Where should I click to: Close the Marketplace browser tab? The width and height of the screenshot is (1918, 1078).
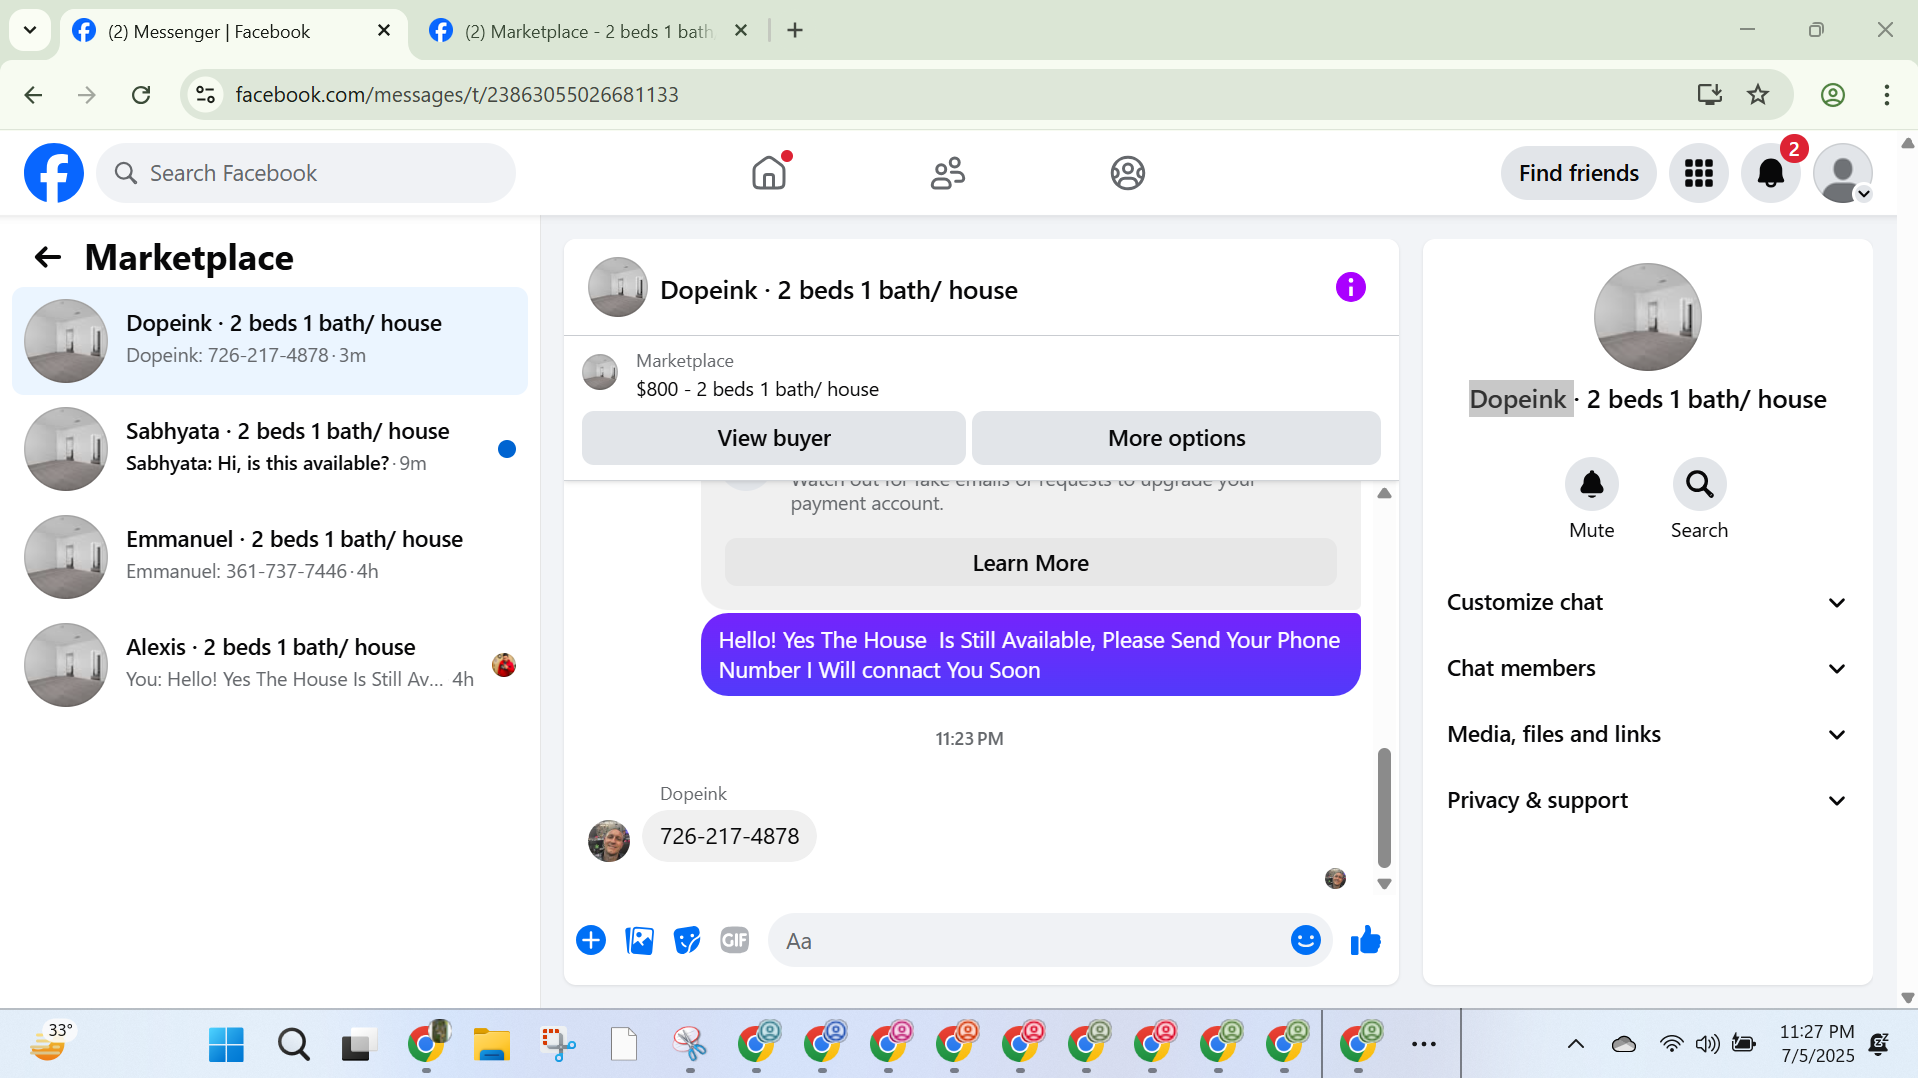pyautogui.click(x=741, y=31)
